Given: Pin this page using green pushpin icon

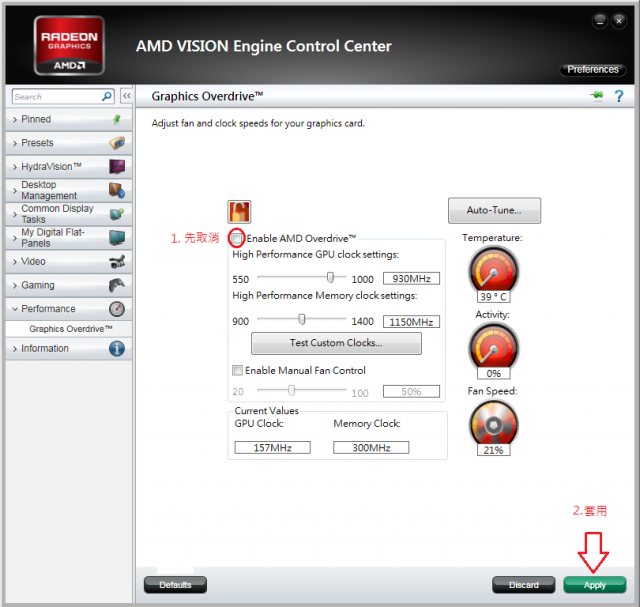Looking at the screenshot, I should point(597,96).
